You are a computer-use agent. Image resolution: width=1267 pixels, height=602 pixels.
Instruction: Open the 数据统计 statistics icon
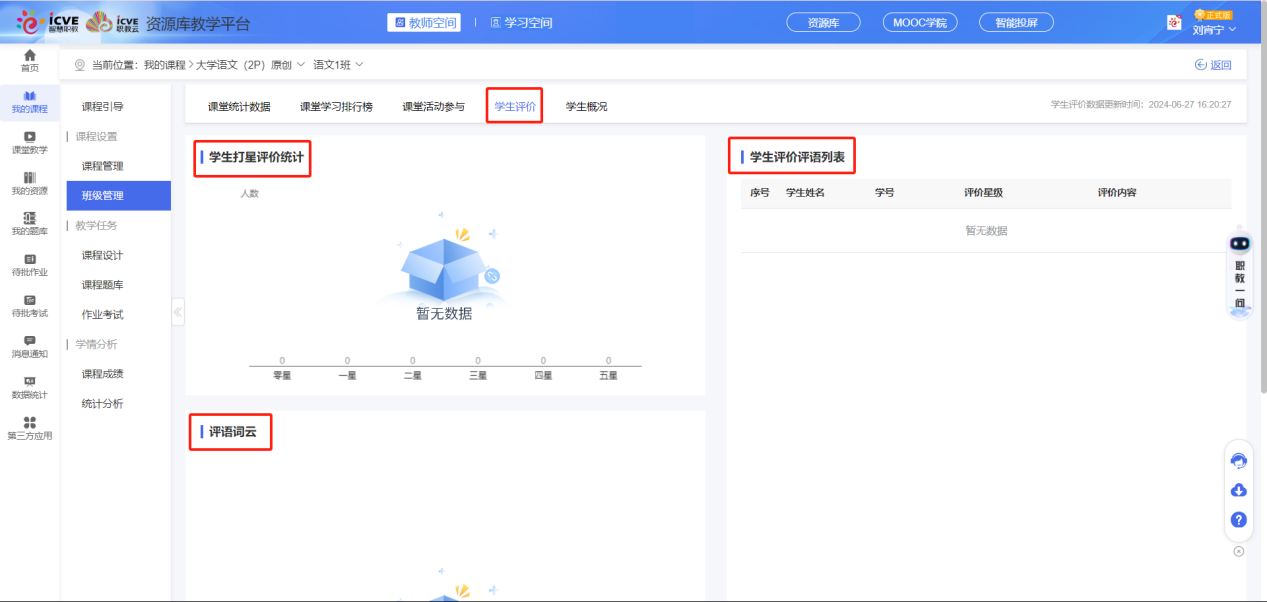[x=28, y=389]
